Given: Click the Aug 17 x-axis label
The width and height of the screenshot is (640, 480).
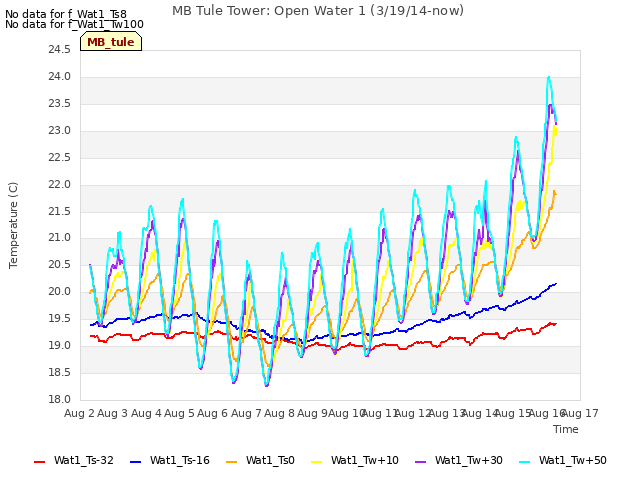Looking at the screenshot, I should point(581,413).
